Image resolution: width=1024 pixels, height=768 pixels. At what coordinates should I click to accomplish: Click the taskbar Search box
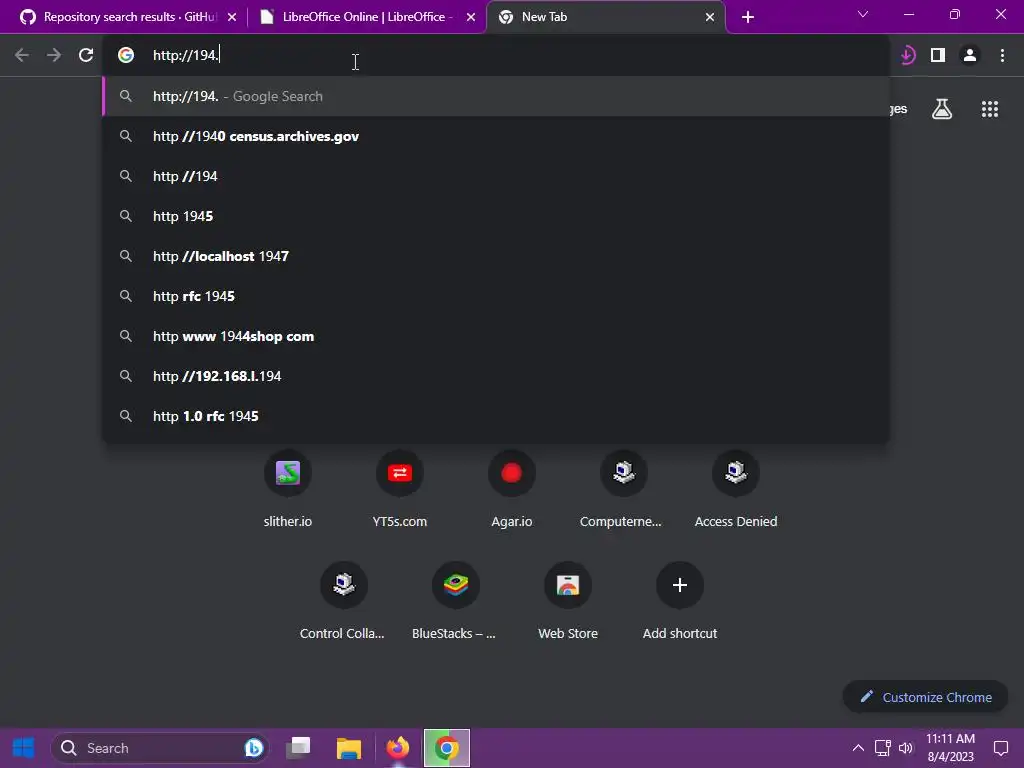(160, 748)
